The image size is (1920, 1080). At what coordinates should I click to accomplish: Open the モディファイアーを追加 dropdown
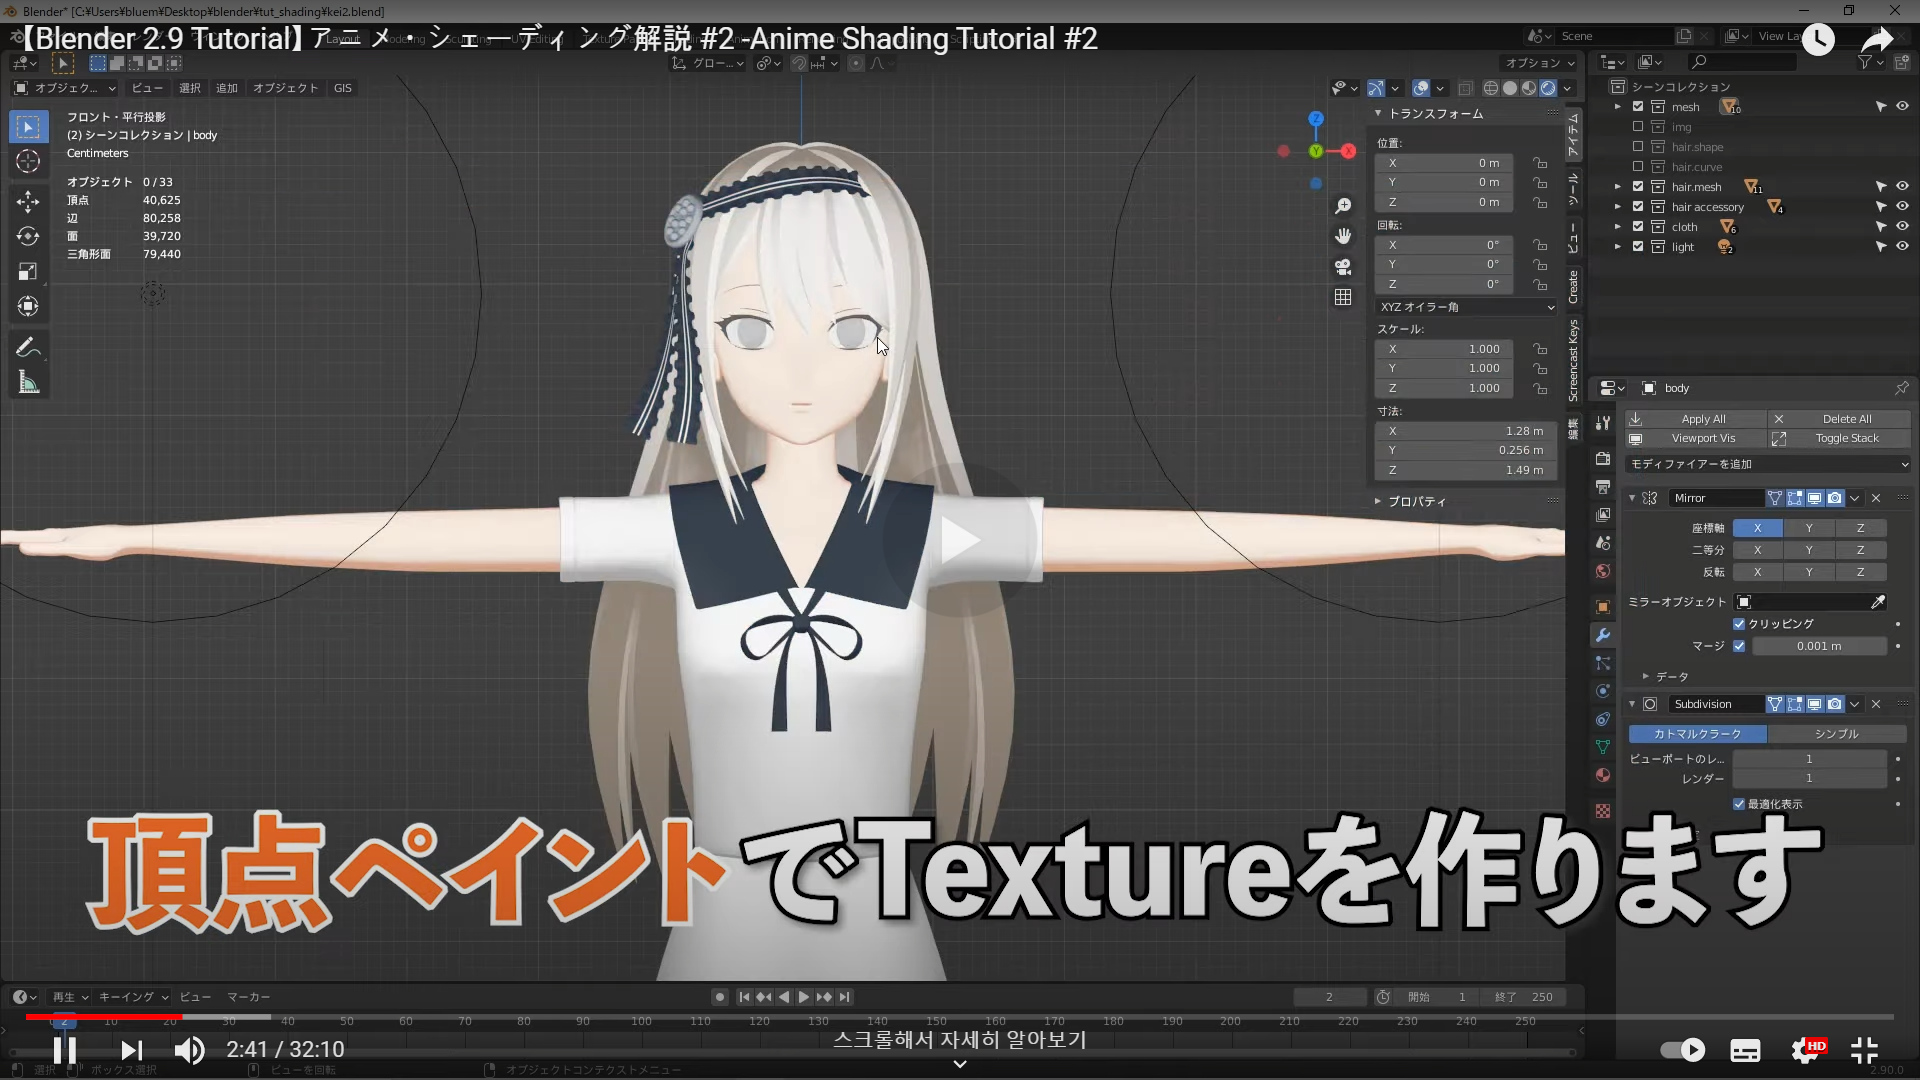pos(1768,464)
